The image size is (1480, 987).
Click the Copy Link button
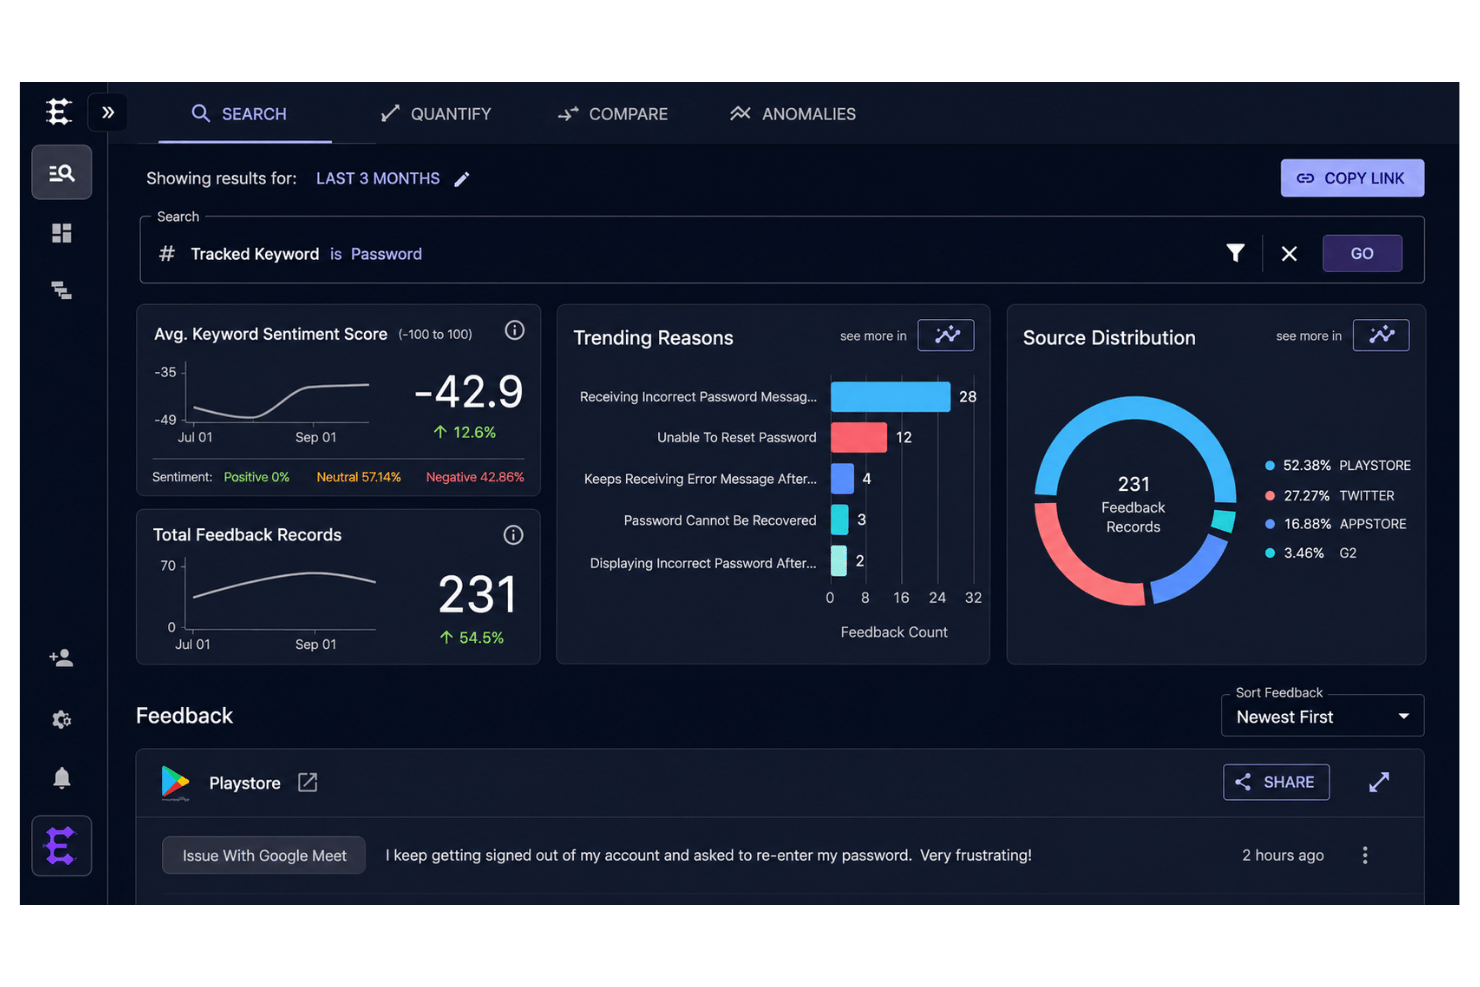1352,178
